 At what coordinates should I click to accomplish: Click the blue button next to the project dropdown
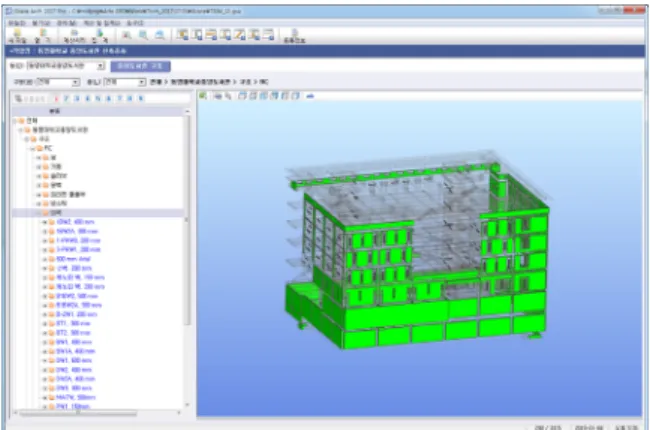(140, 66)
